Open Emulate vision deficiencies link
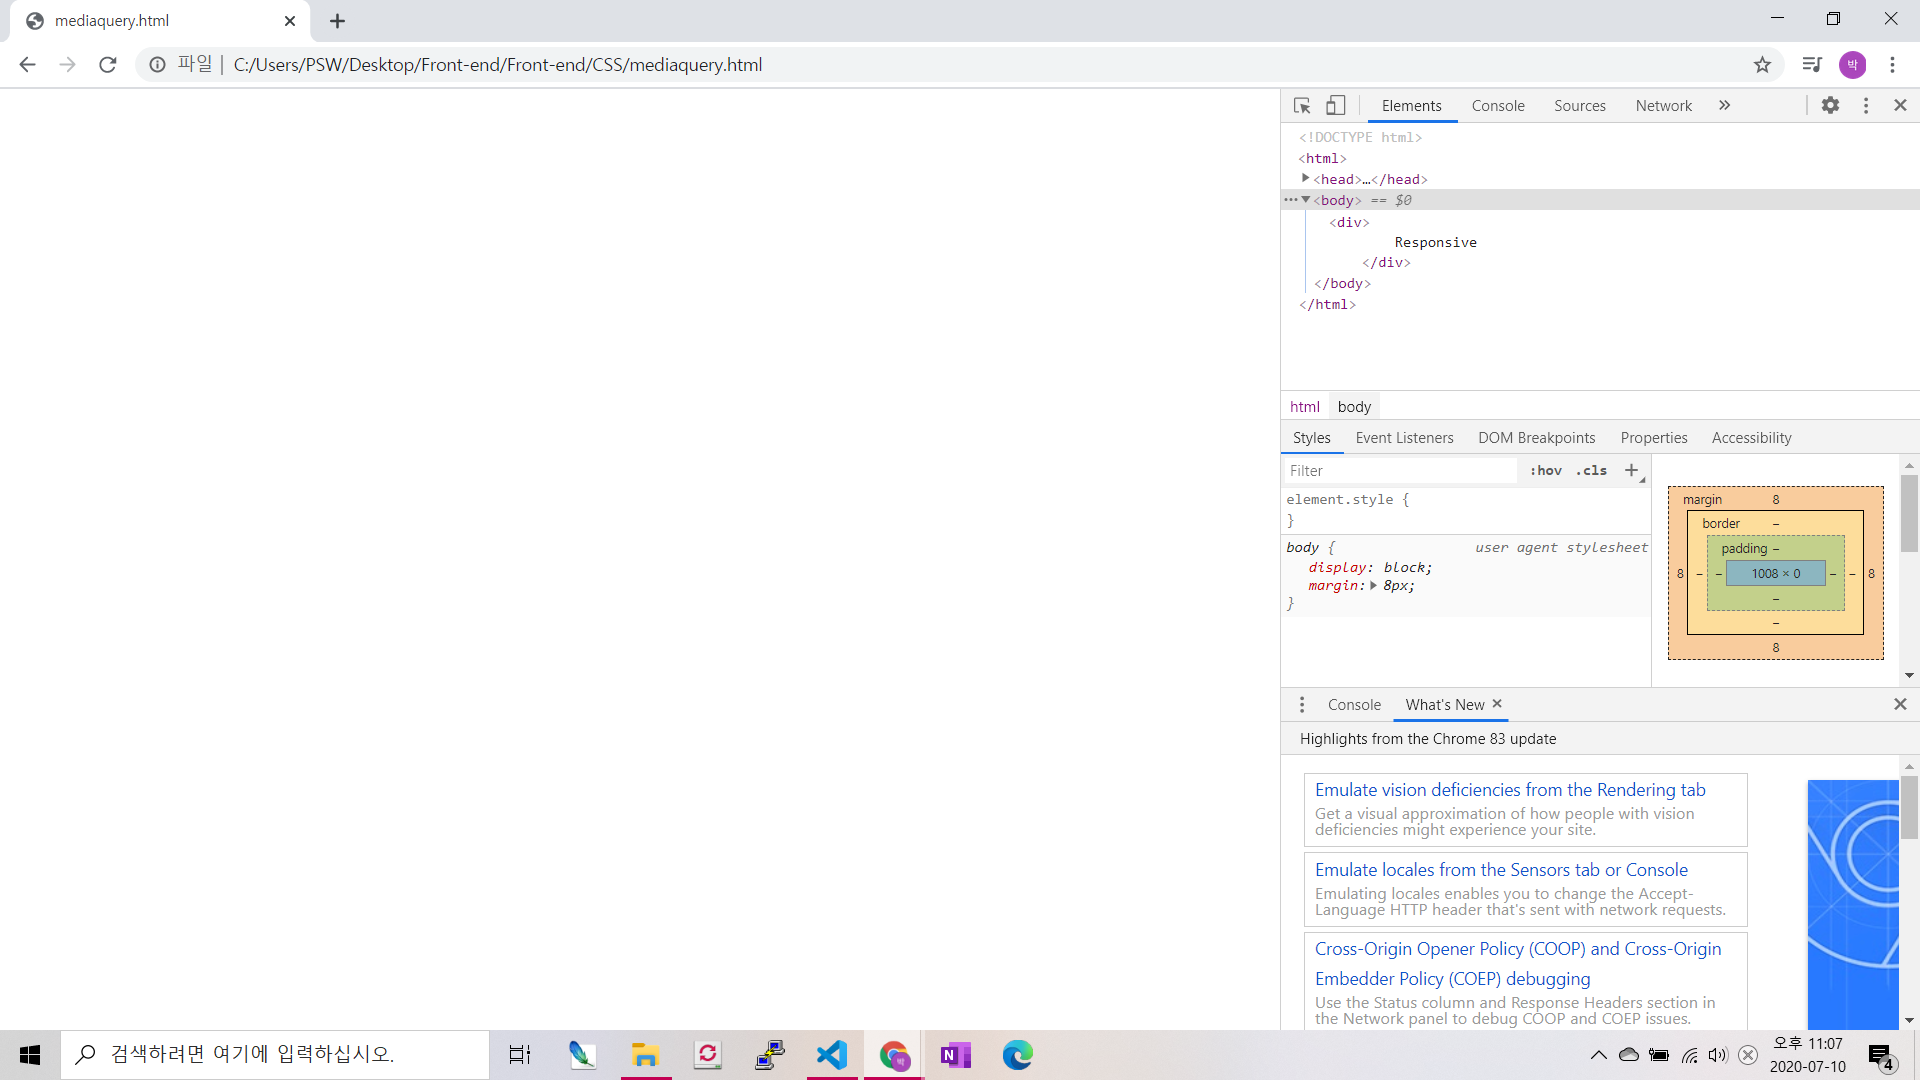Screen dimensions: 1920x1080 click(1510, 790)
